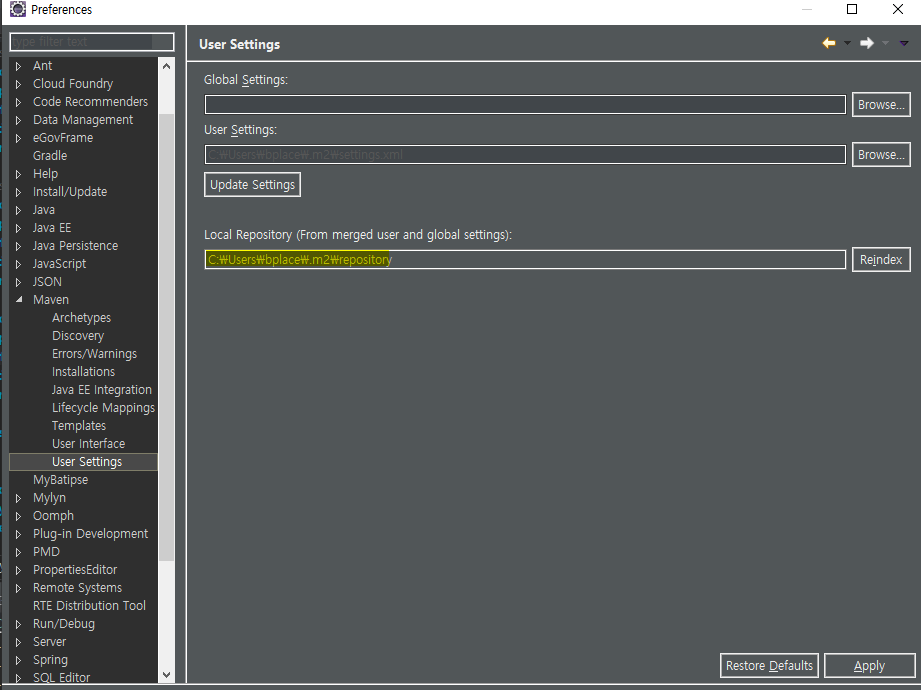The width and height of the screenshot is (921, 690).
Task: Expand the Oomph node
Action: point(18,516)
